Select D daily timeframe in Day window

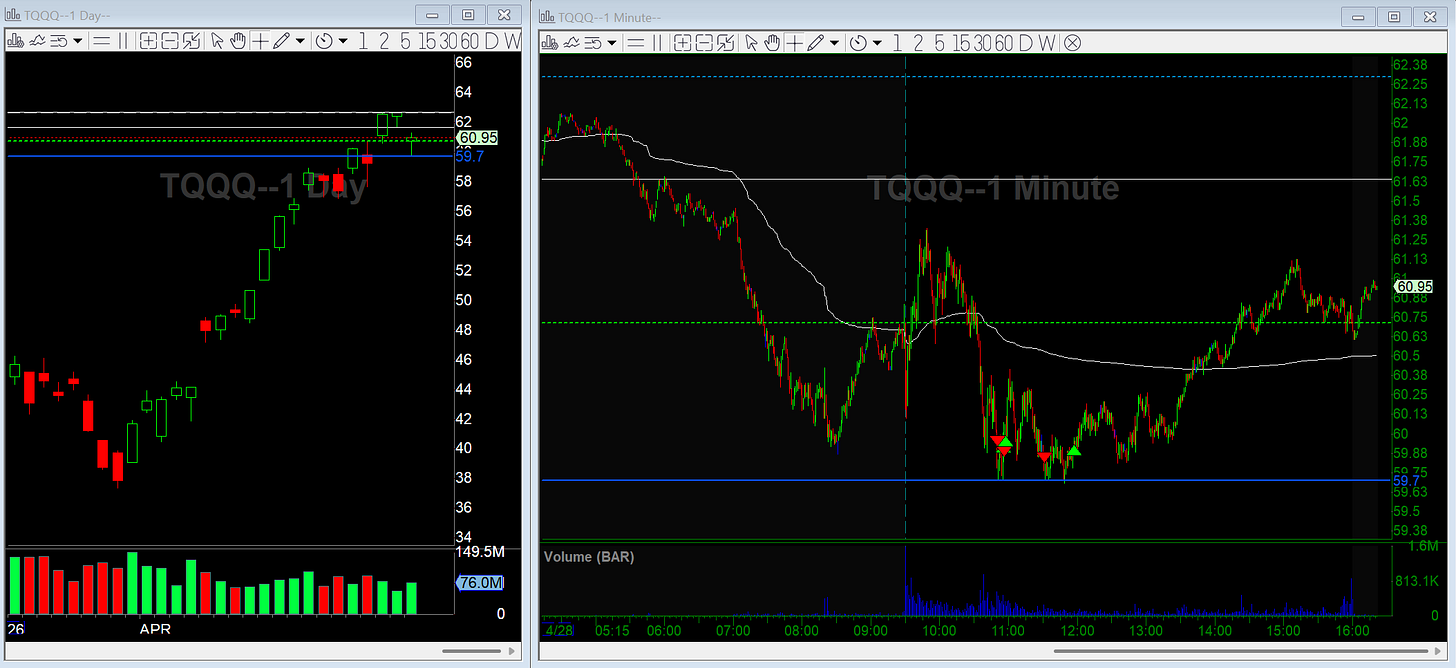click(x=491, y=41)
